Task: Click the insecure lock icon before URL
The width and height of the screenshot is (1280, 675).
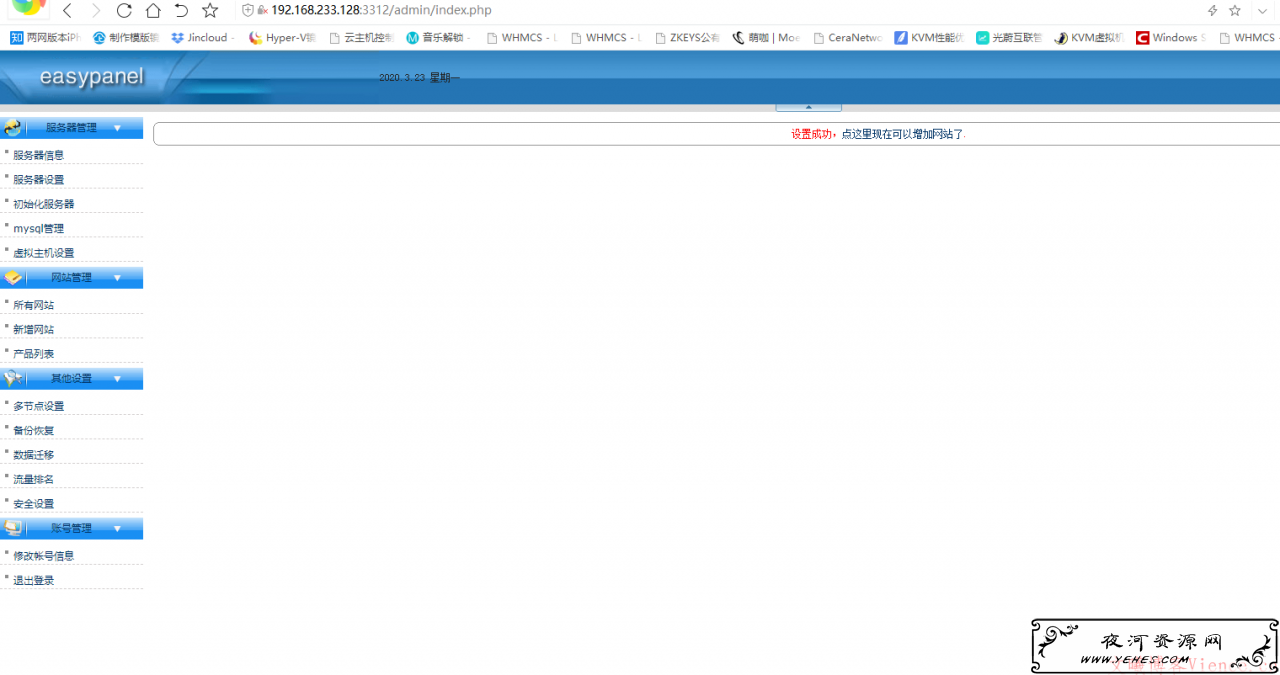Action: tap(262, 10)
